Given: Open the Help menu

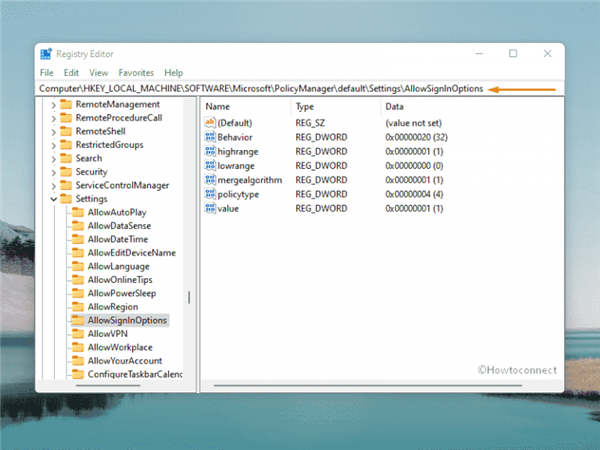Looking at the screenshot, I should (x=174, y=73).
